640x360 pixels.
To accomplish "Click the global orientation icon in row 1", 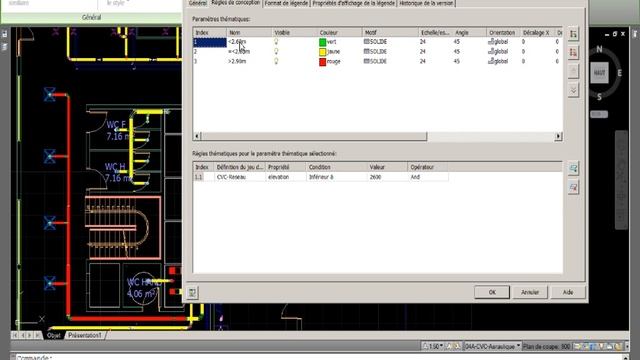I will [x=491, y=41].
